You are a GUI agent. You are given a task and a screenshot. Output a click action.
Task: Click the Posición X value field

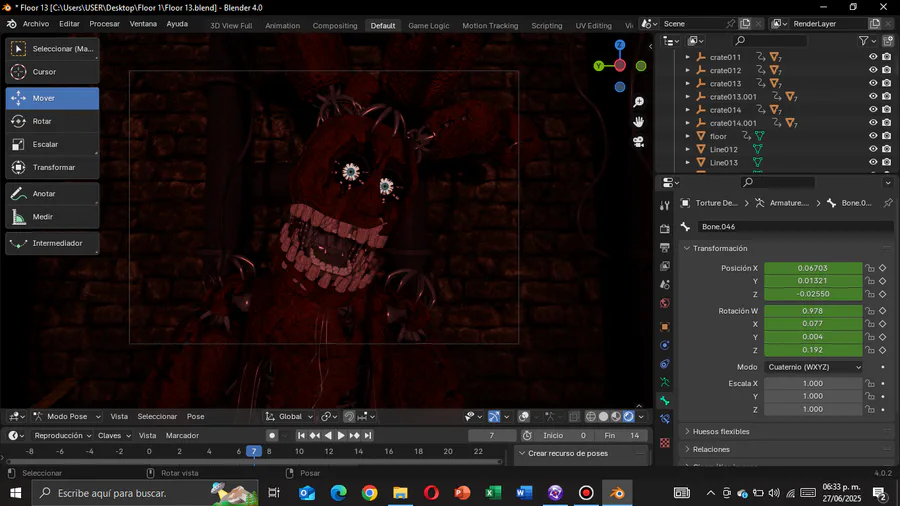[813, 268]
